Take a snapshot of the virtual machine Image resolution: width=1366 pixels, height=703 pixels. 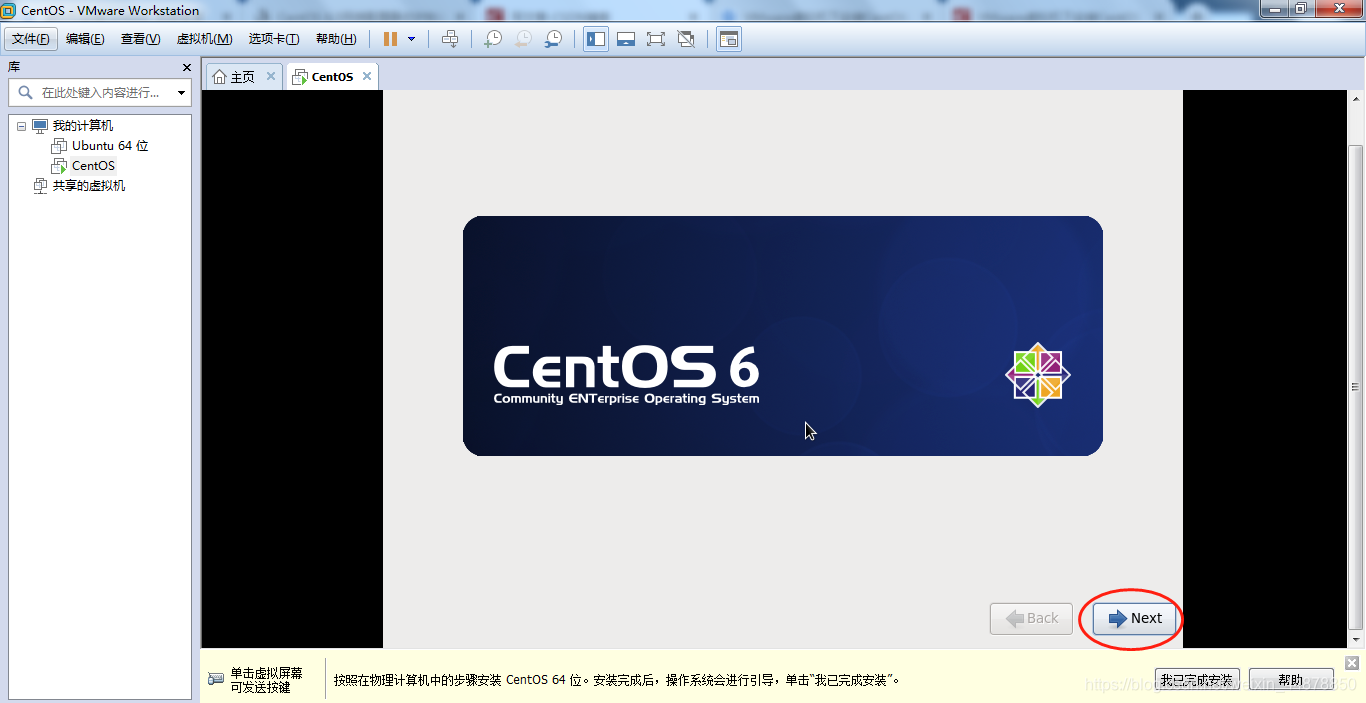click(493, 39)
